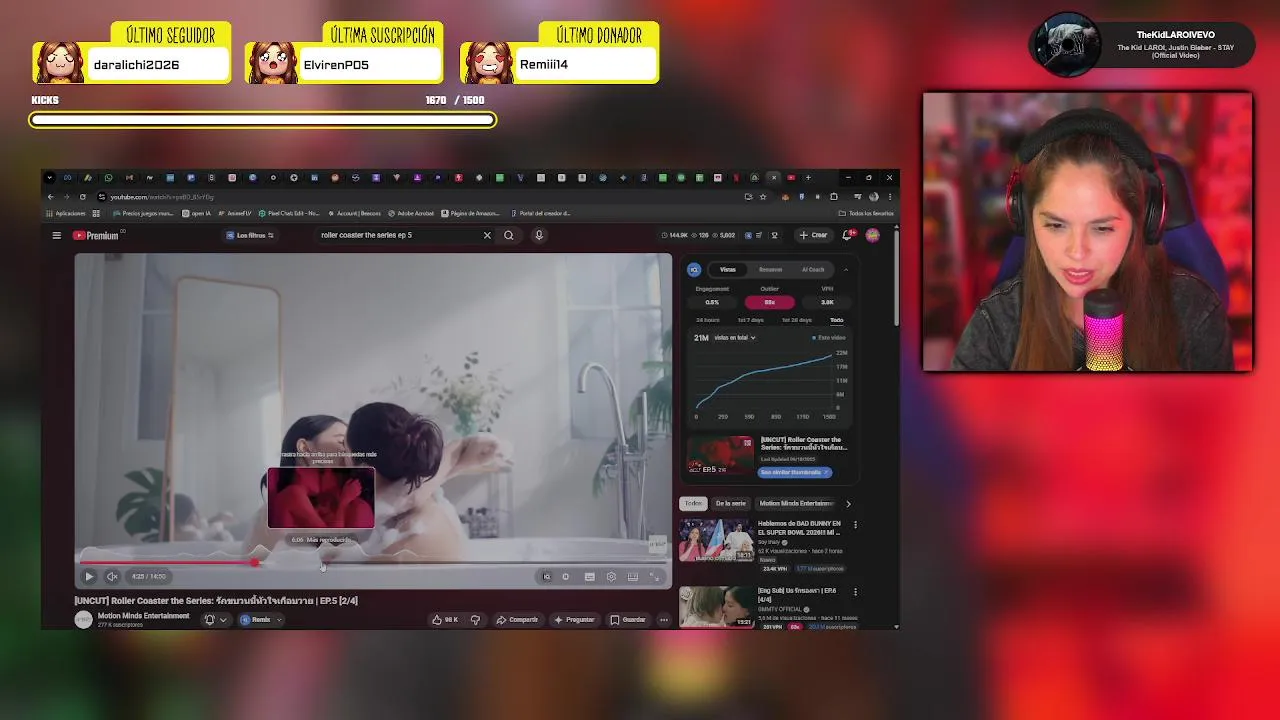Open the Los filtros dropdown

click(x=250, y=235)
